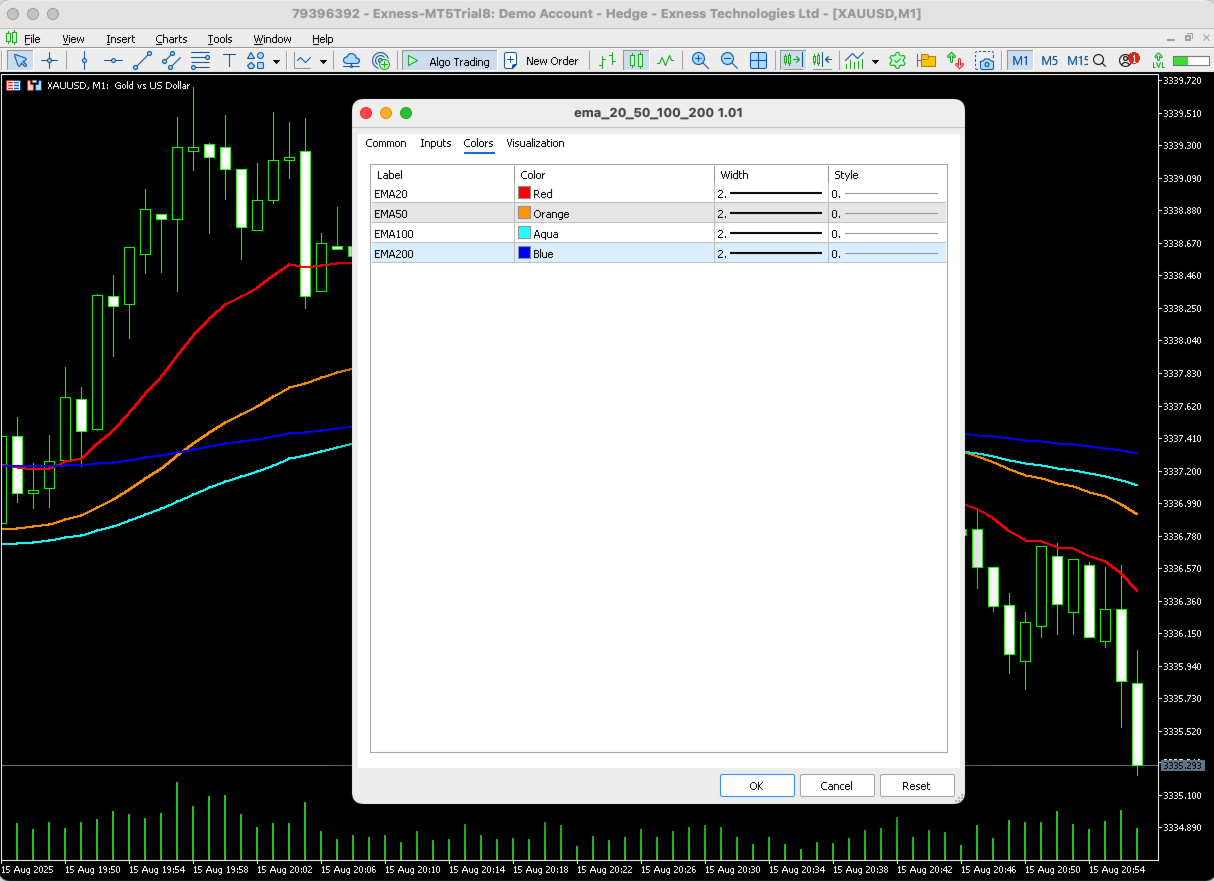Open the templates folder icon
Screen dimensions: 1214x881
tap(926, 61)
